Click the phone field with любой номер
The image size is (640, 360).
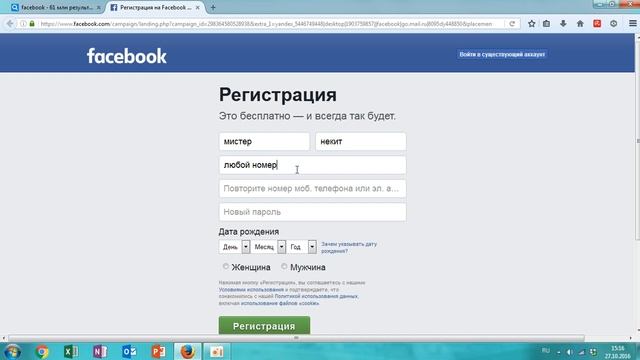pos(313,165)
